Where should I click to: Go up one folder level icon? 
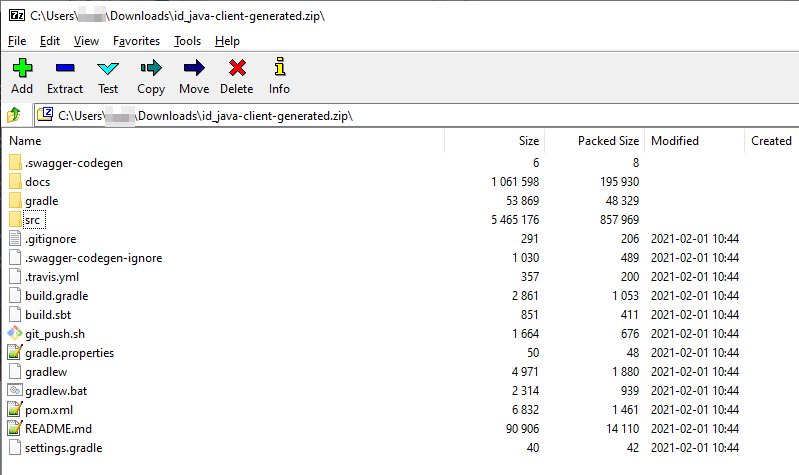(x=14, y=115)
